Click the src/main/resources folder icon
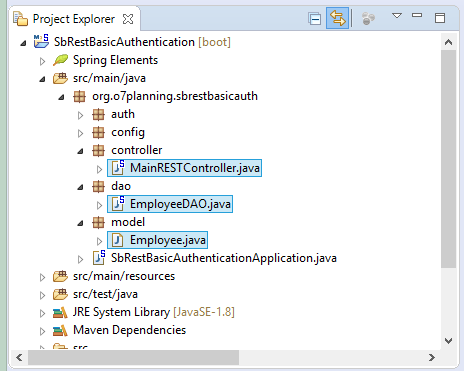Image resolution: width=464 pixels, height=371 pixels. pos(60,276)
